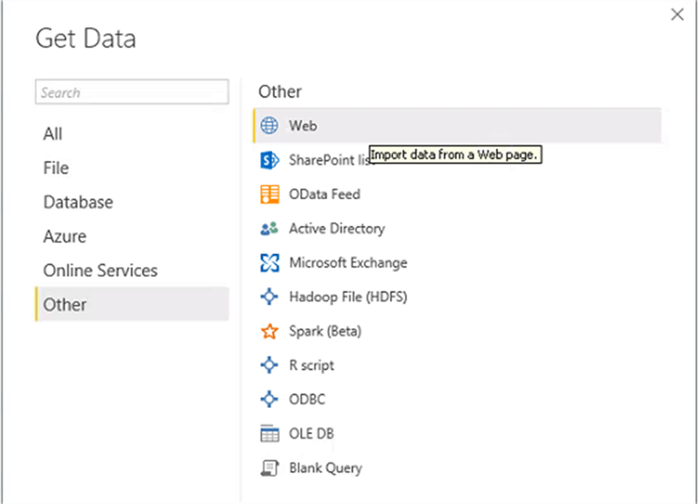
Task: Click the Blank Query scroll icon
Action: pyautogui.click(x=269, y=468)
